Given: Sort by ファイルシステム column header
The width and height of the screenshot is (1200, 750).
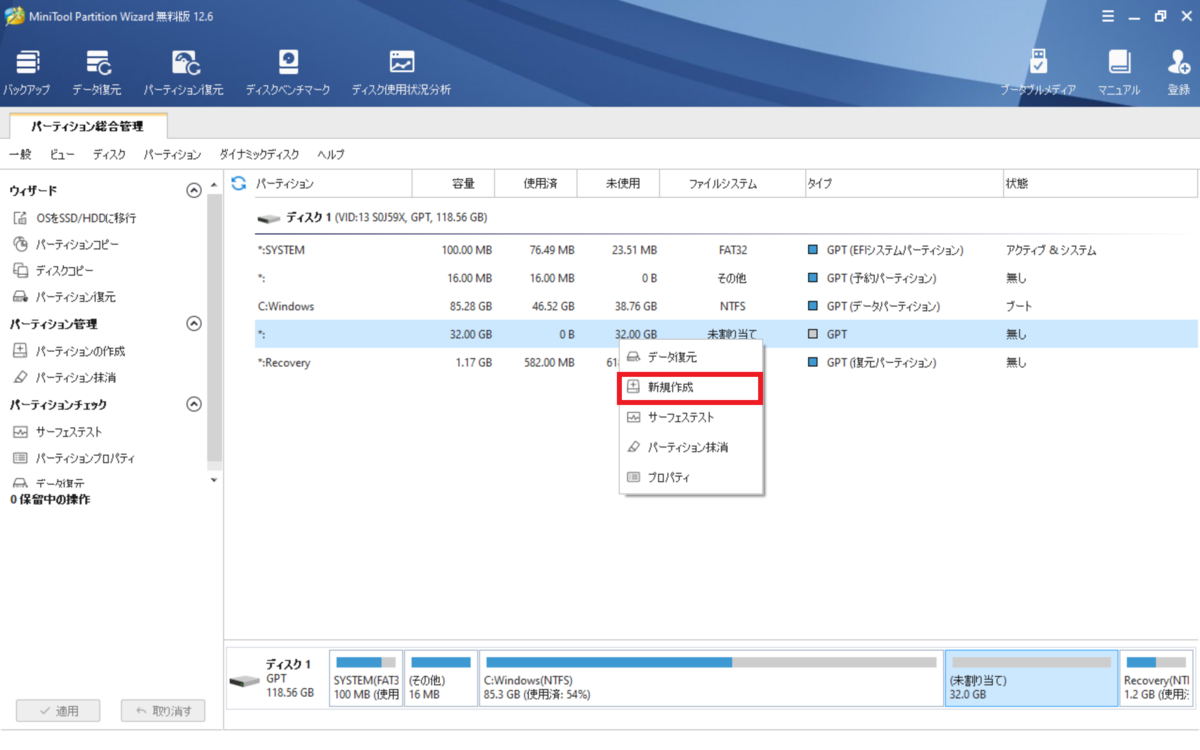Looking at the screenshot, I should (734, 183).
